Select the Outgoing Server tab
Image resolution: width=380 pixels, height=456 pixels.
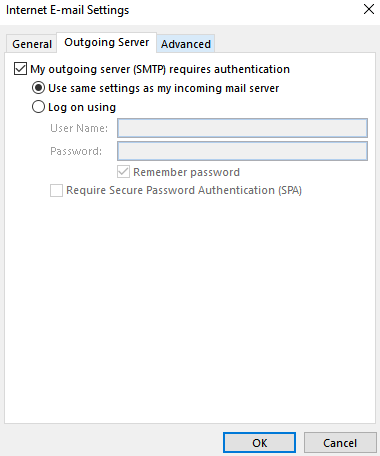coord(107,42)
